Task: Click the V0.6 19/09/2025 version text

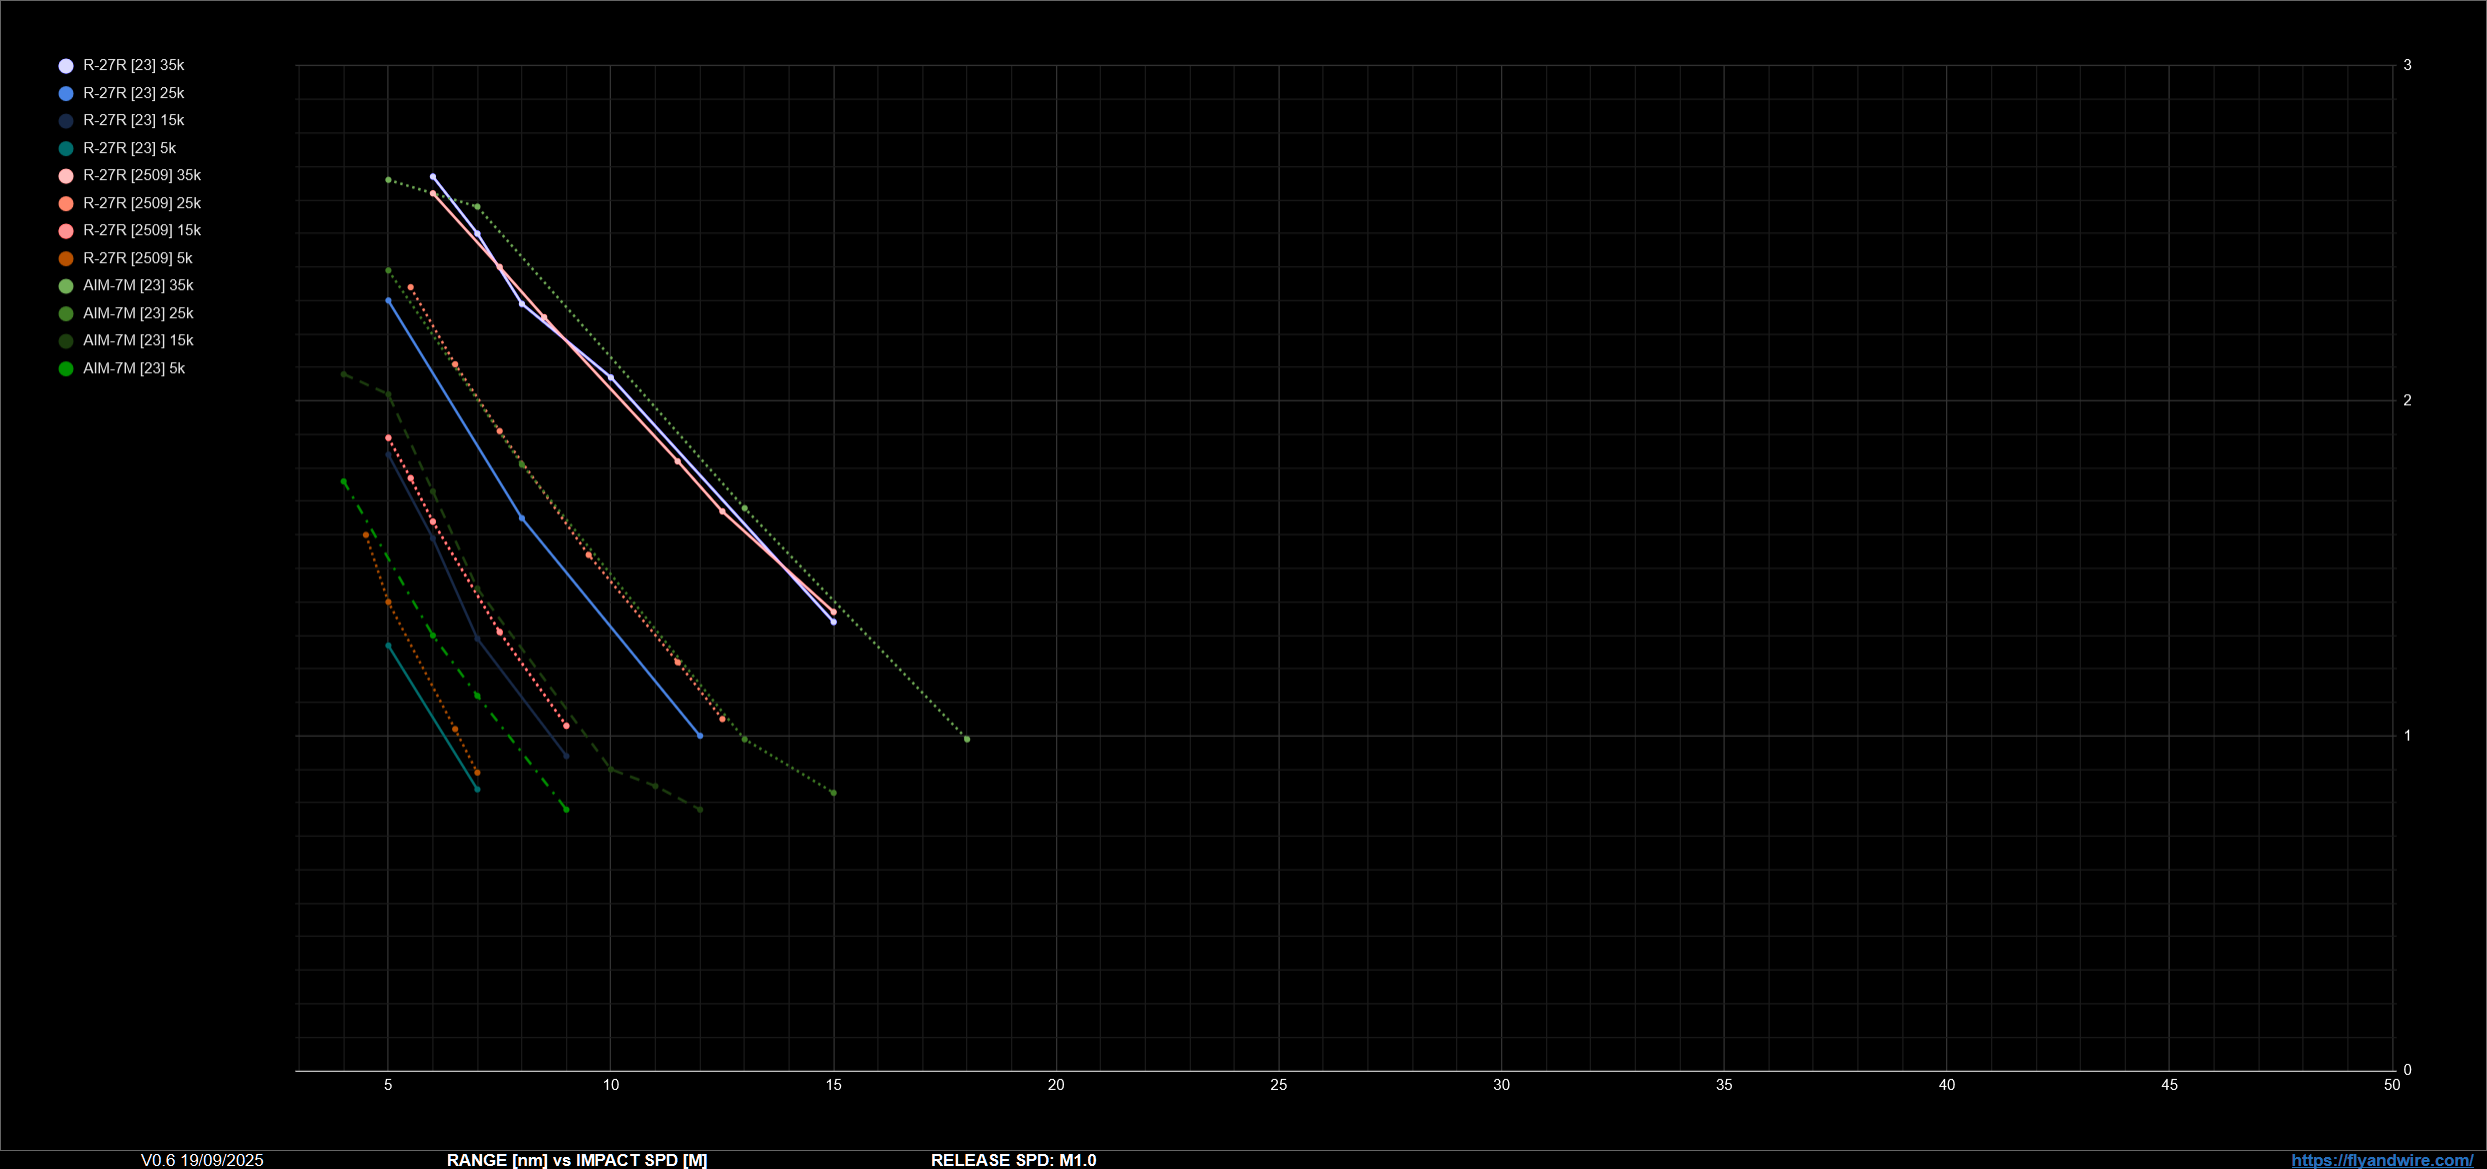Action: [202, 1160]
